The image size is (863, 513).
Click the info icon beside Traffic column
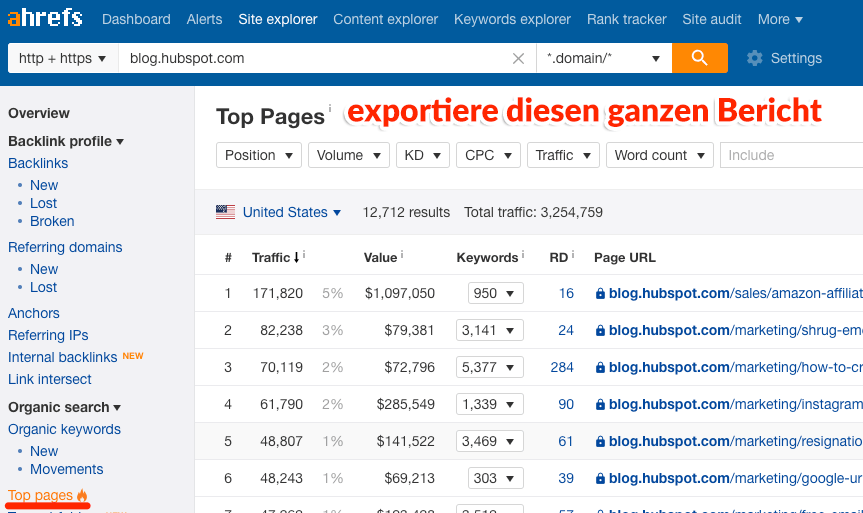pos(304,254)
